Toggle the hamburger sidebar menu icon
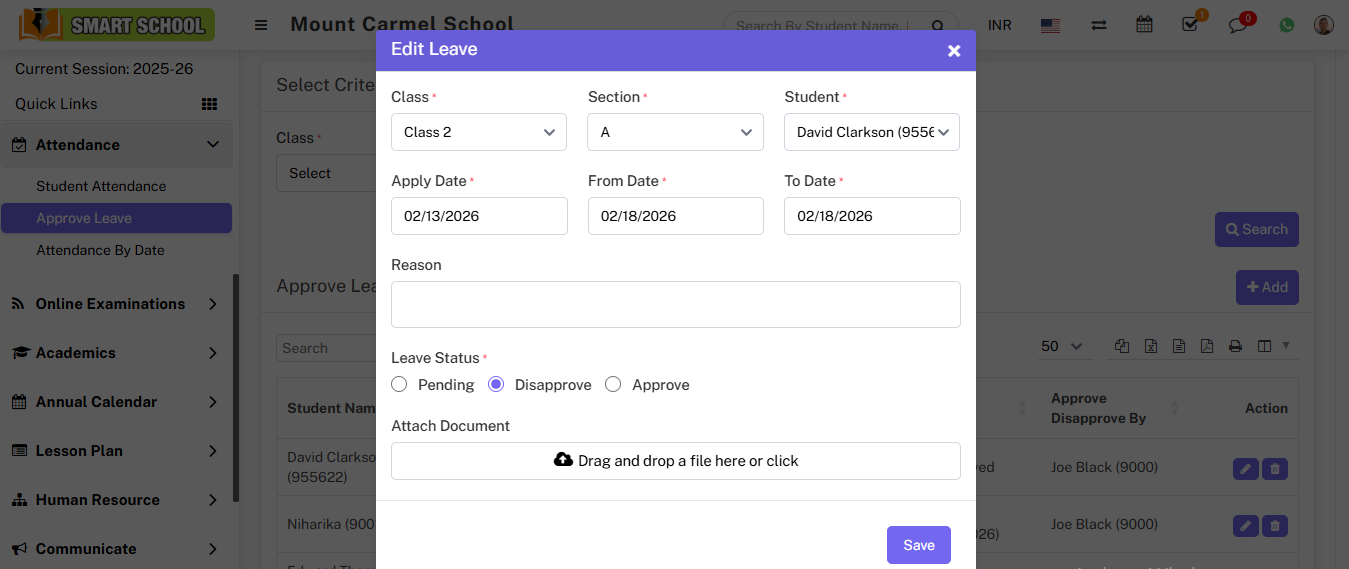The width and height of the screenshot is (1349, 569). click(261, 25)
